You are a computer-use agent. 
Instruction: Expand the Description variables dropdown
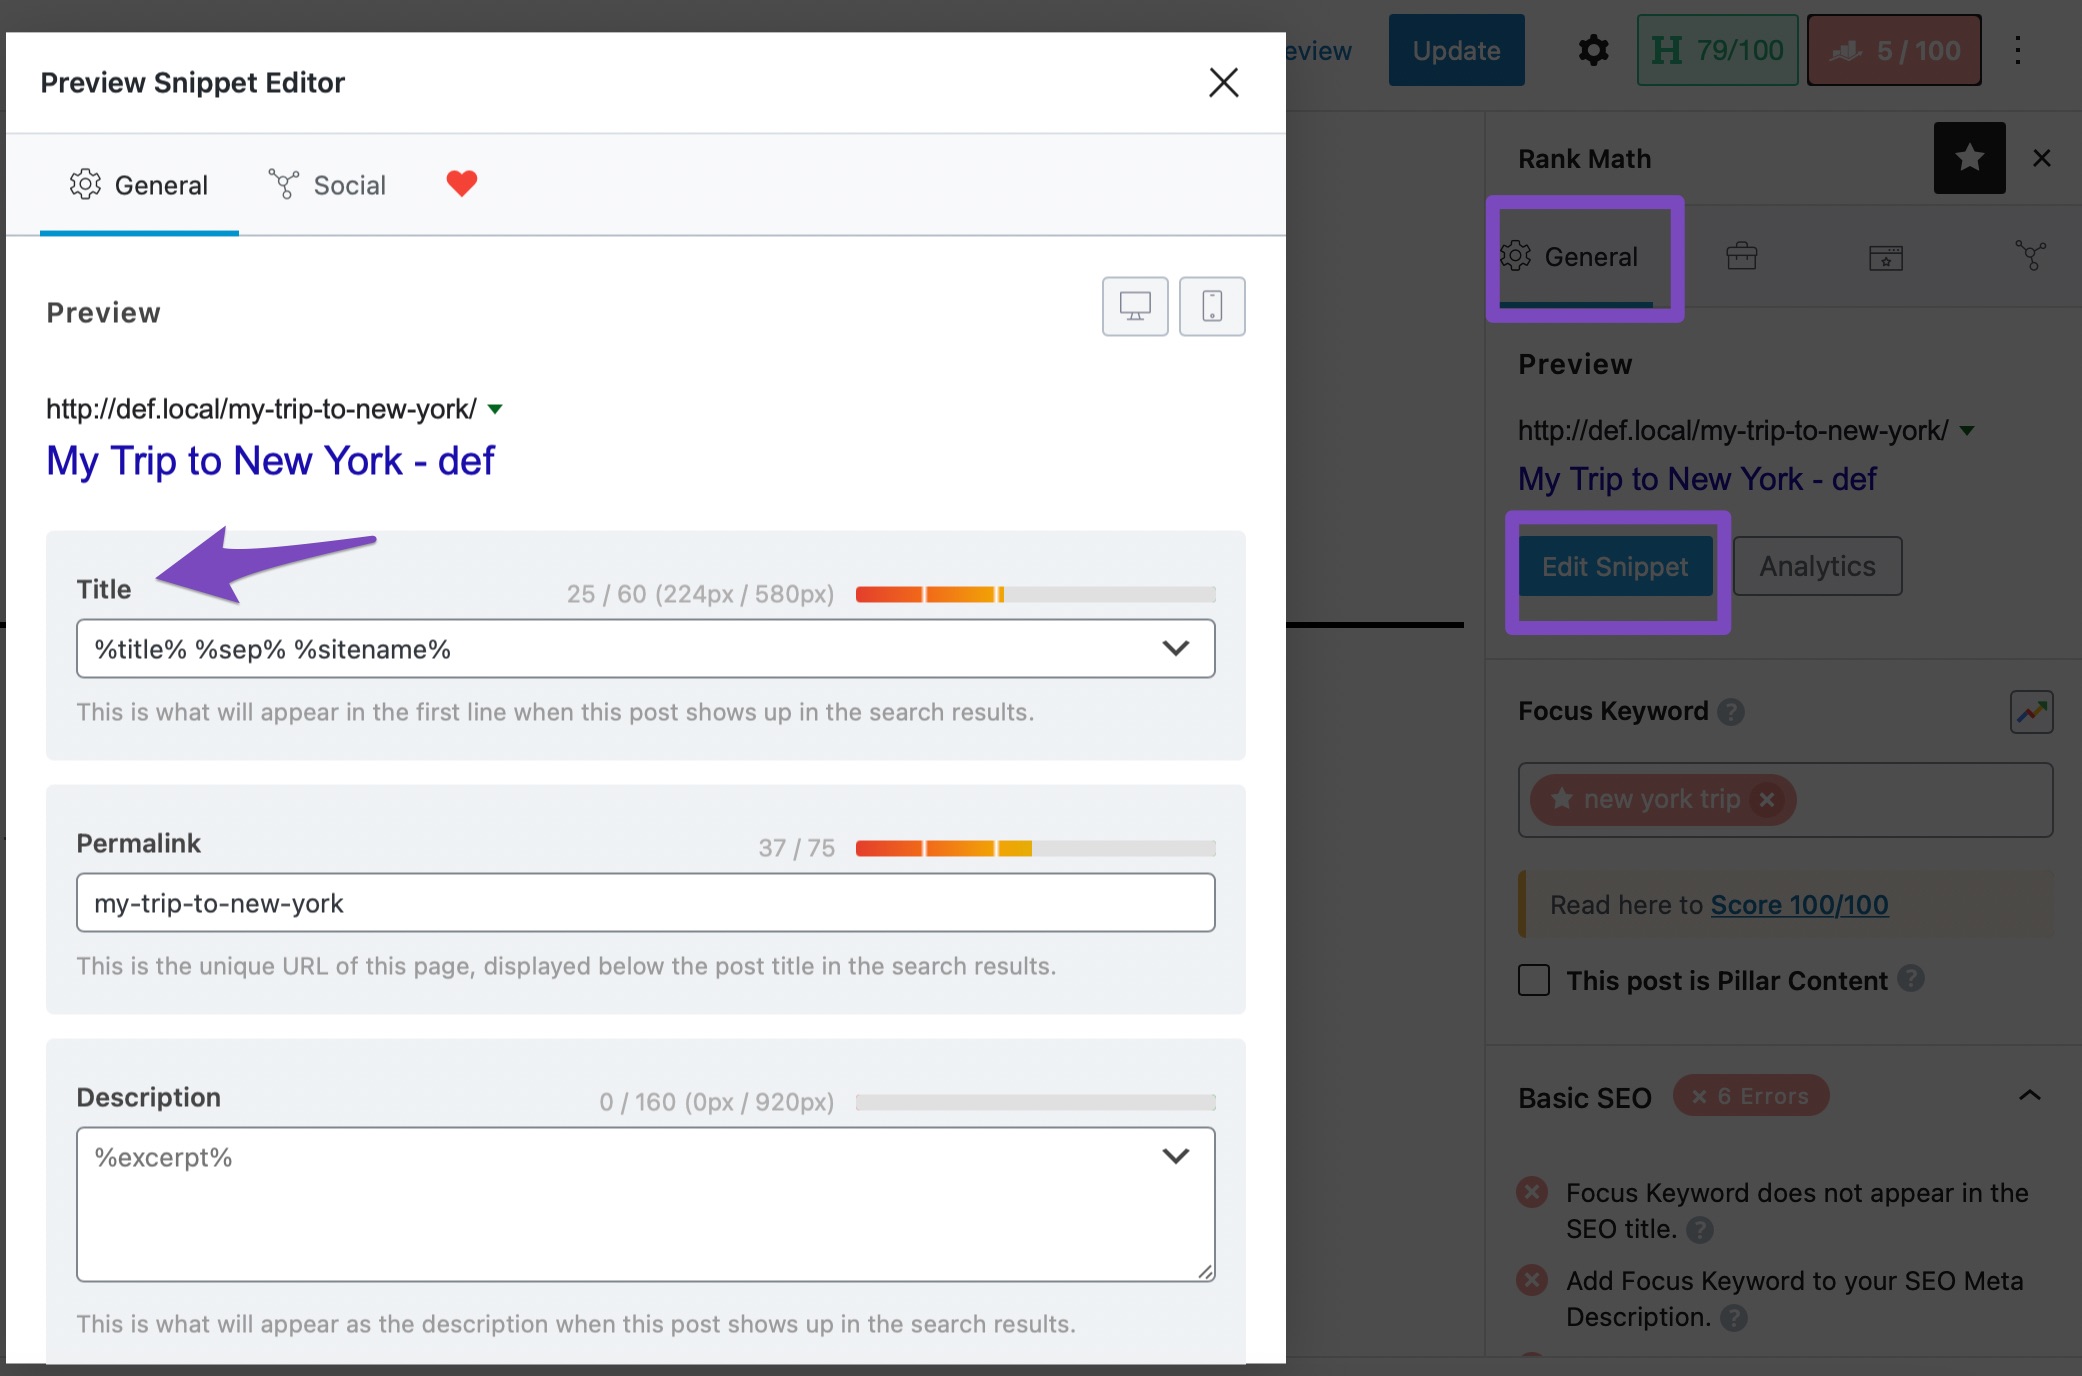coord(1176,1157)
